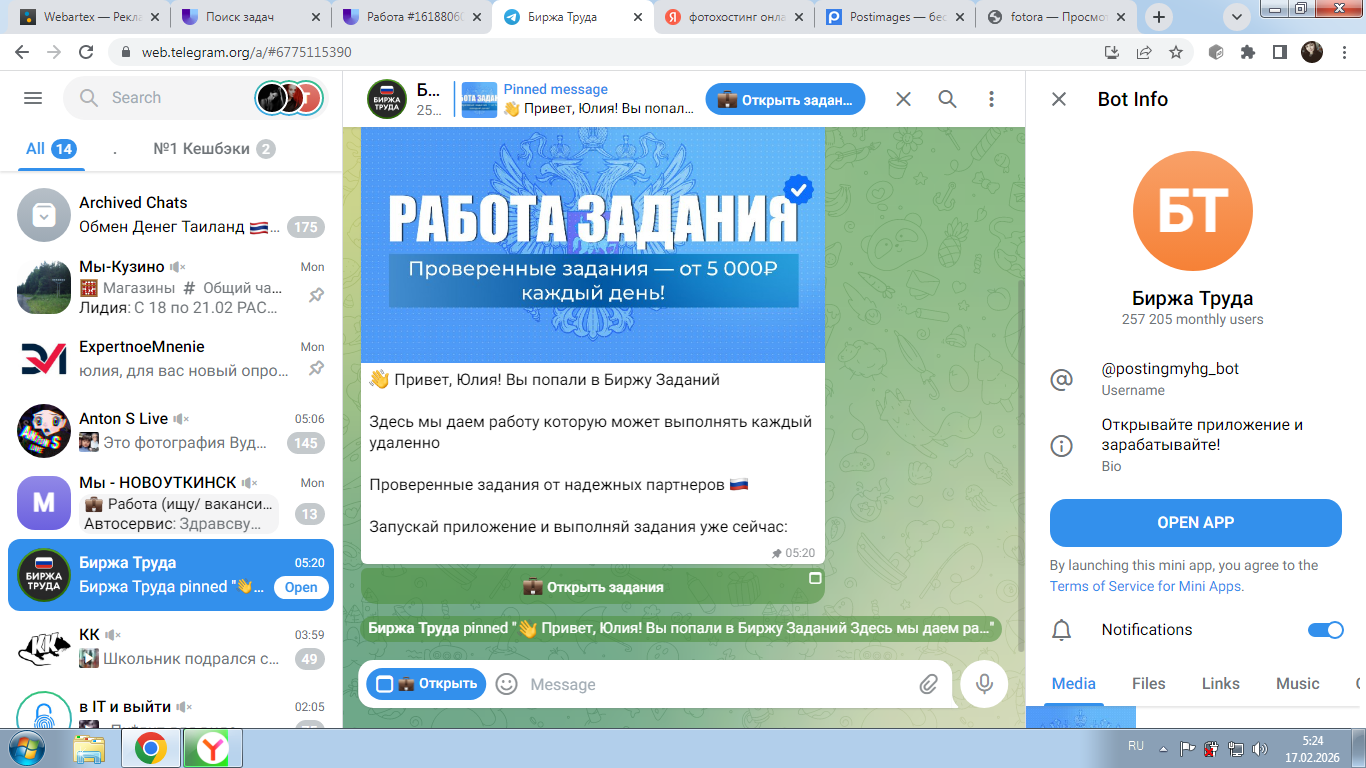Viewport: 1366px width, 768px height.
Task: Select the Links tab in Bot Info
Action: coord(1221,684)
